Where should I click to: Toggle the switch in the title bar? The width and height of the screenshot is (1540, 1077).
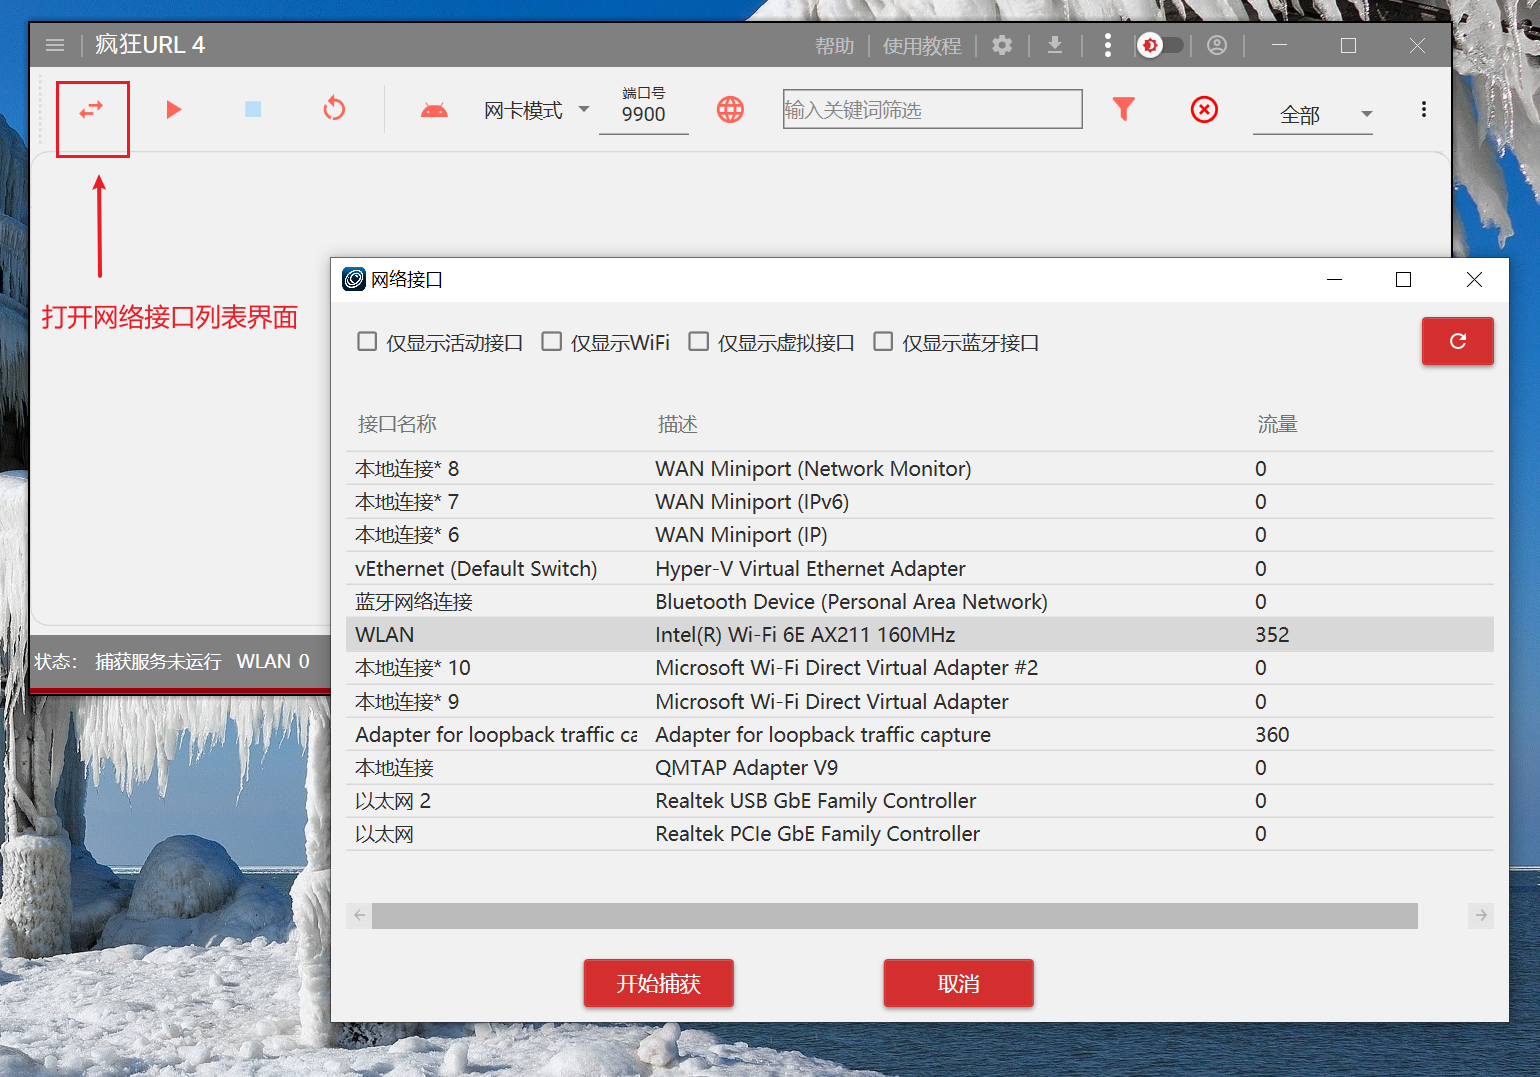click(1160, 45)
